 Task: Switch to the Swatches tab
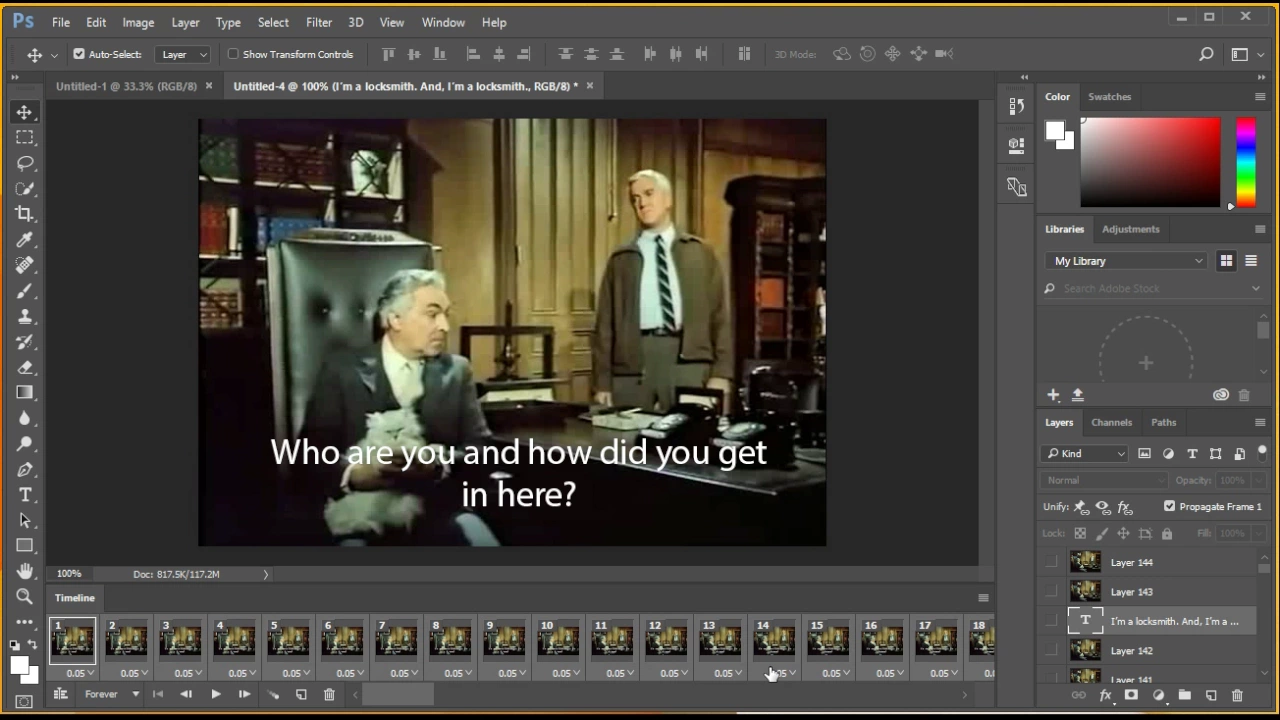(x=1109, y=97)
